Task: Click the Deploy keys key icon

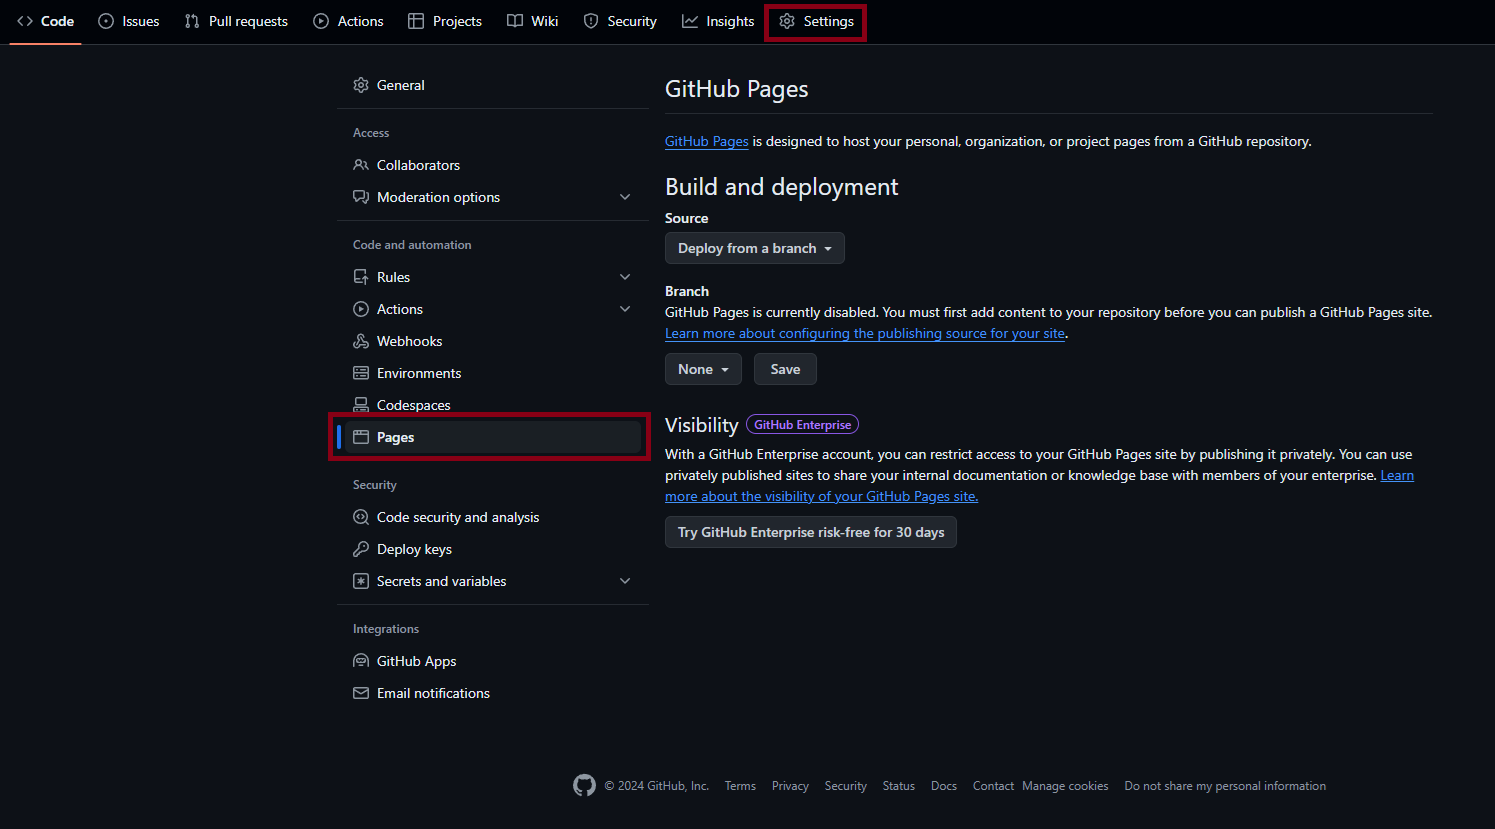Action: tap(361, 549)
